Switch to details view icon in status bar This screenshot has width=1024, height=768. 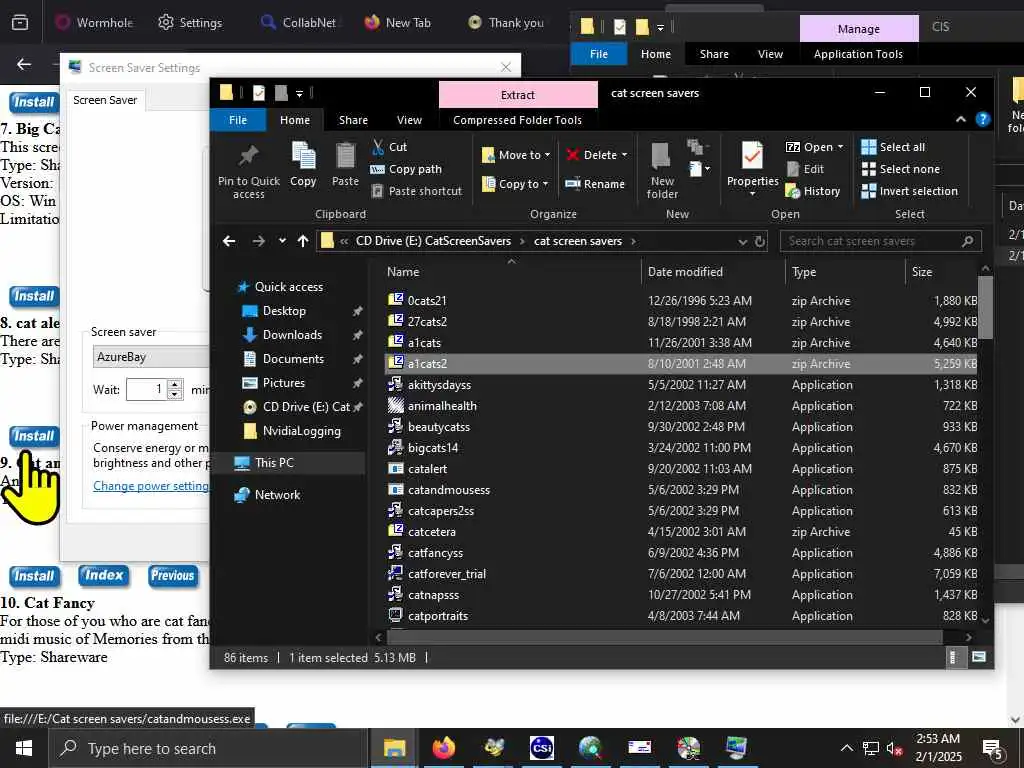pos(953,657)
